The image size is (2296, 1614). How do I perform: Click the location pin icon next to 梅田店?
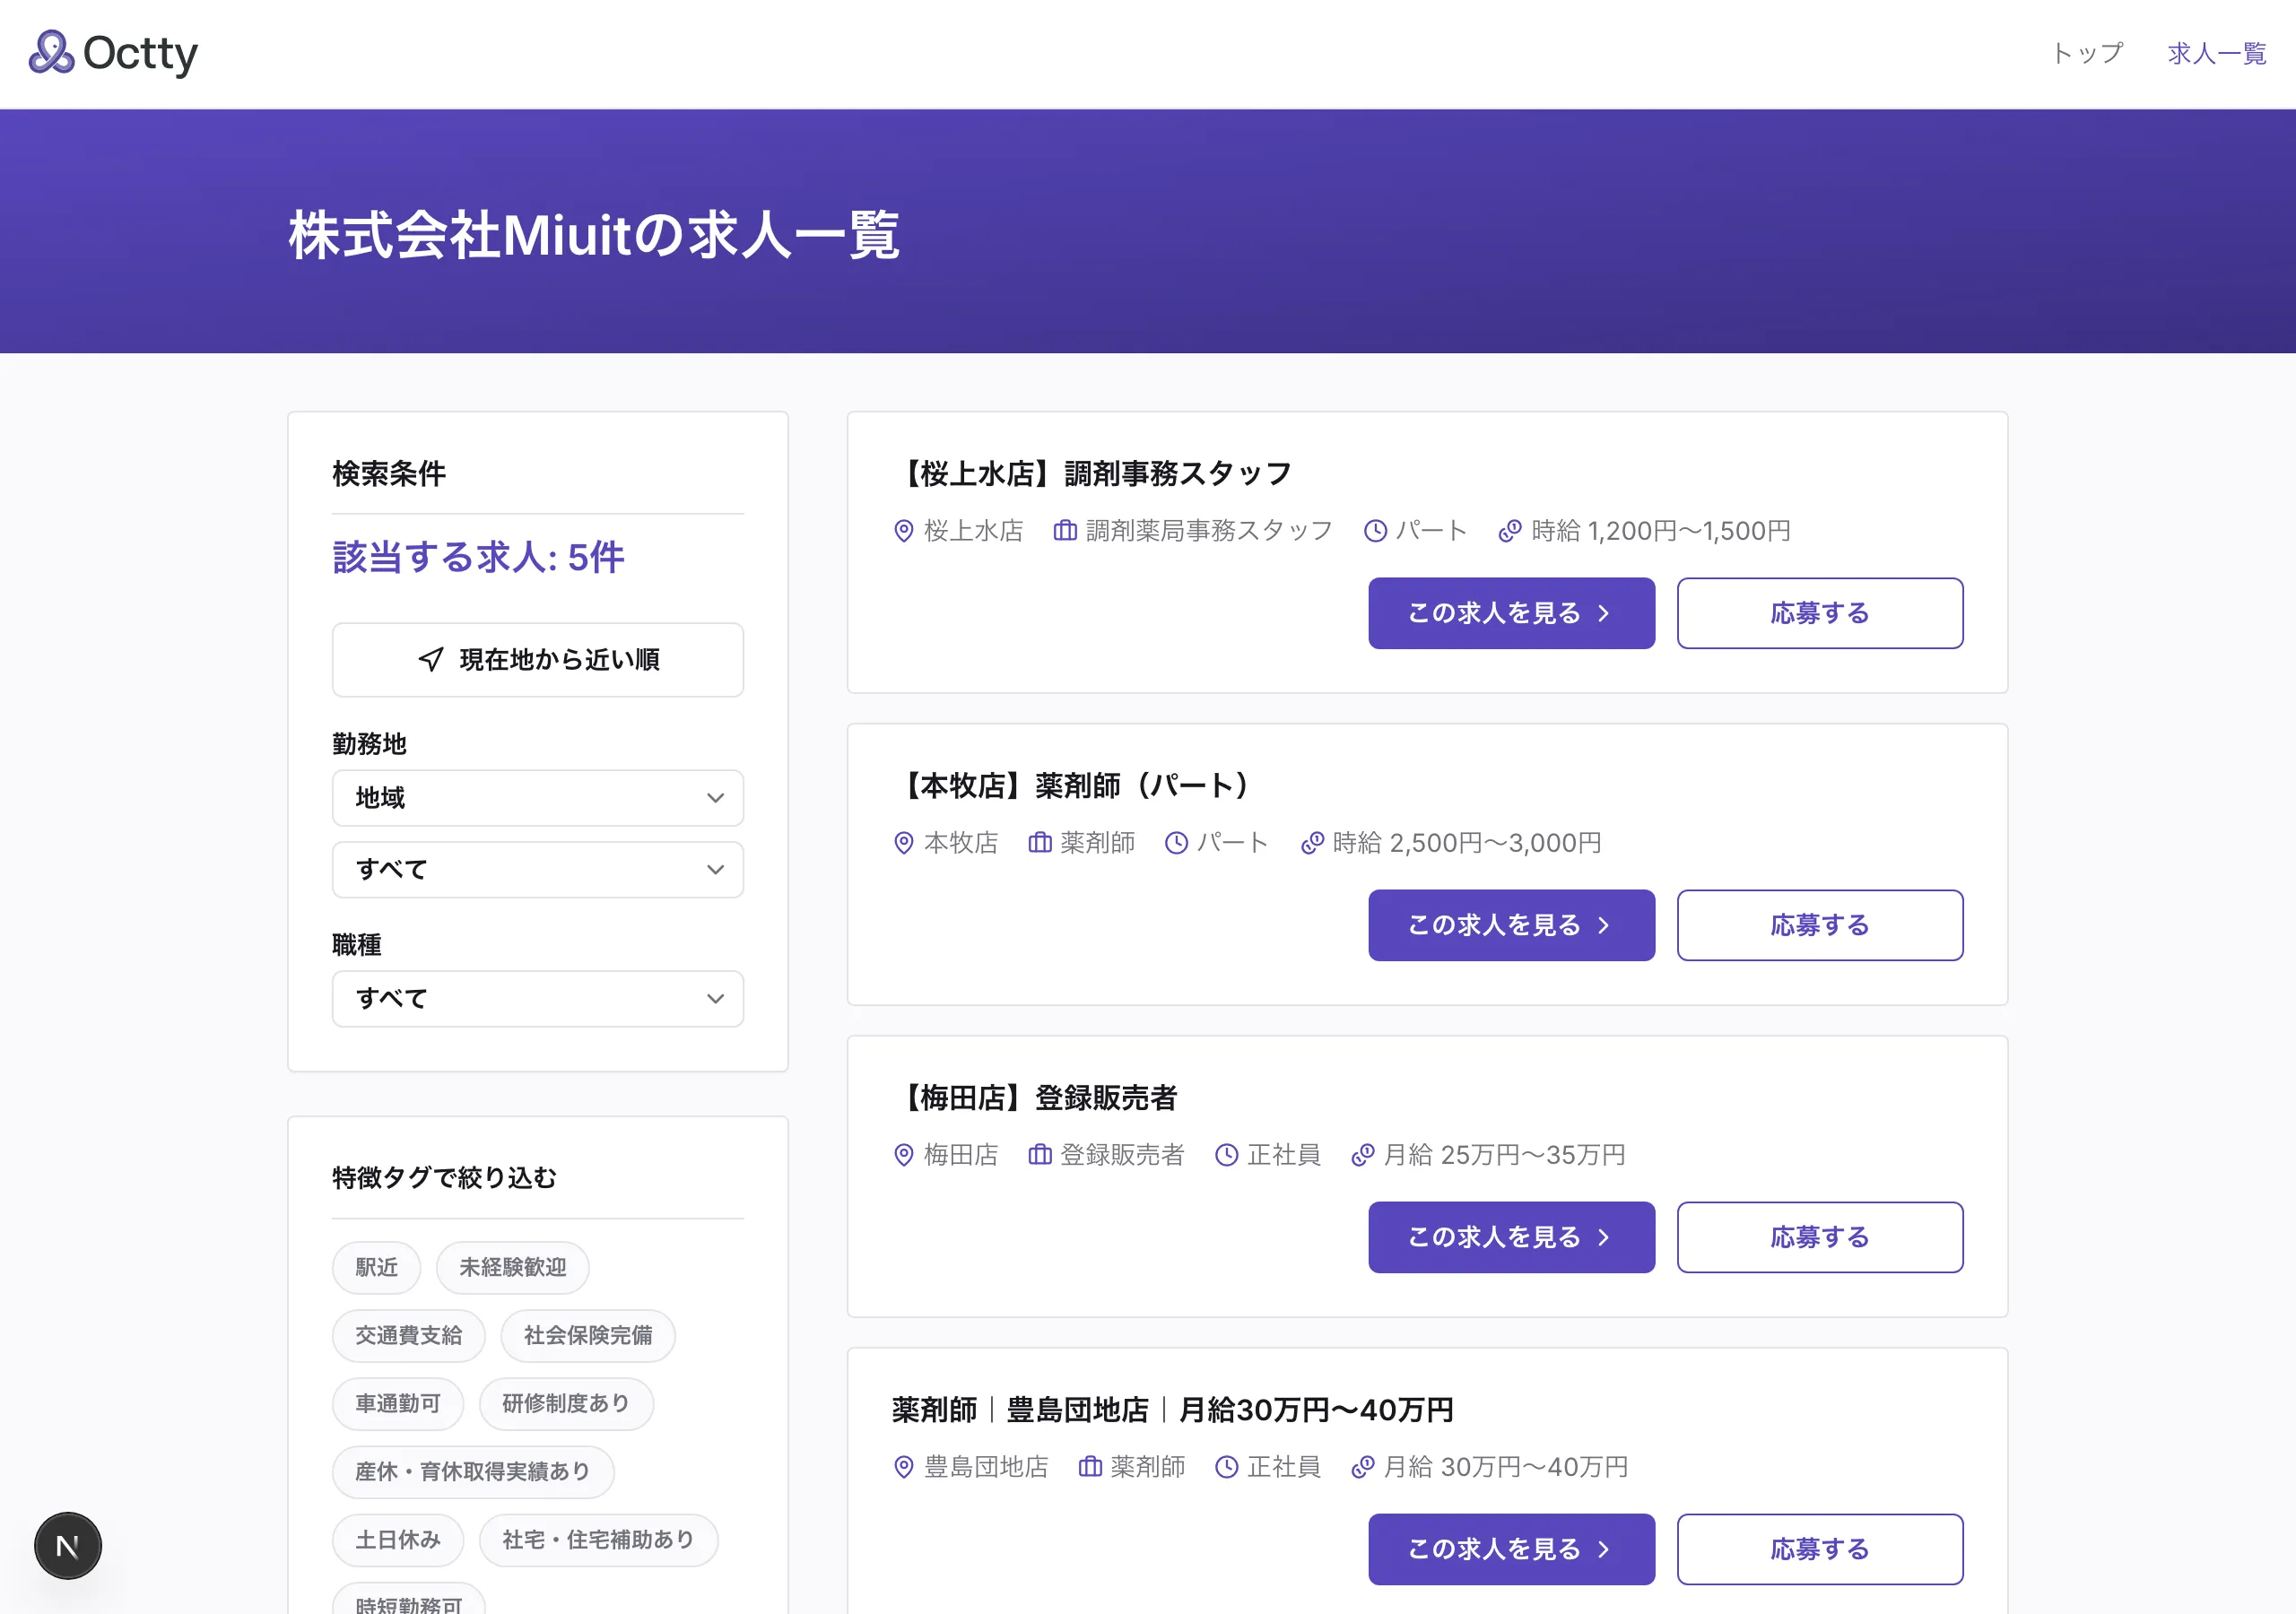[x=903, y=1155]
